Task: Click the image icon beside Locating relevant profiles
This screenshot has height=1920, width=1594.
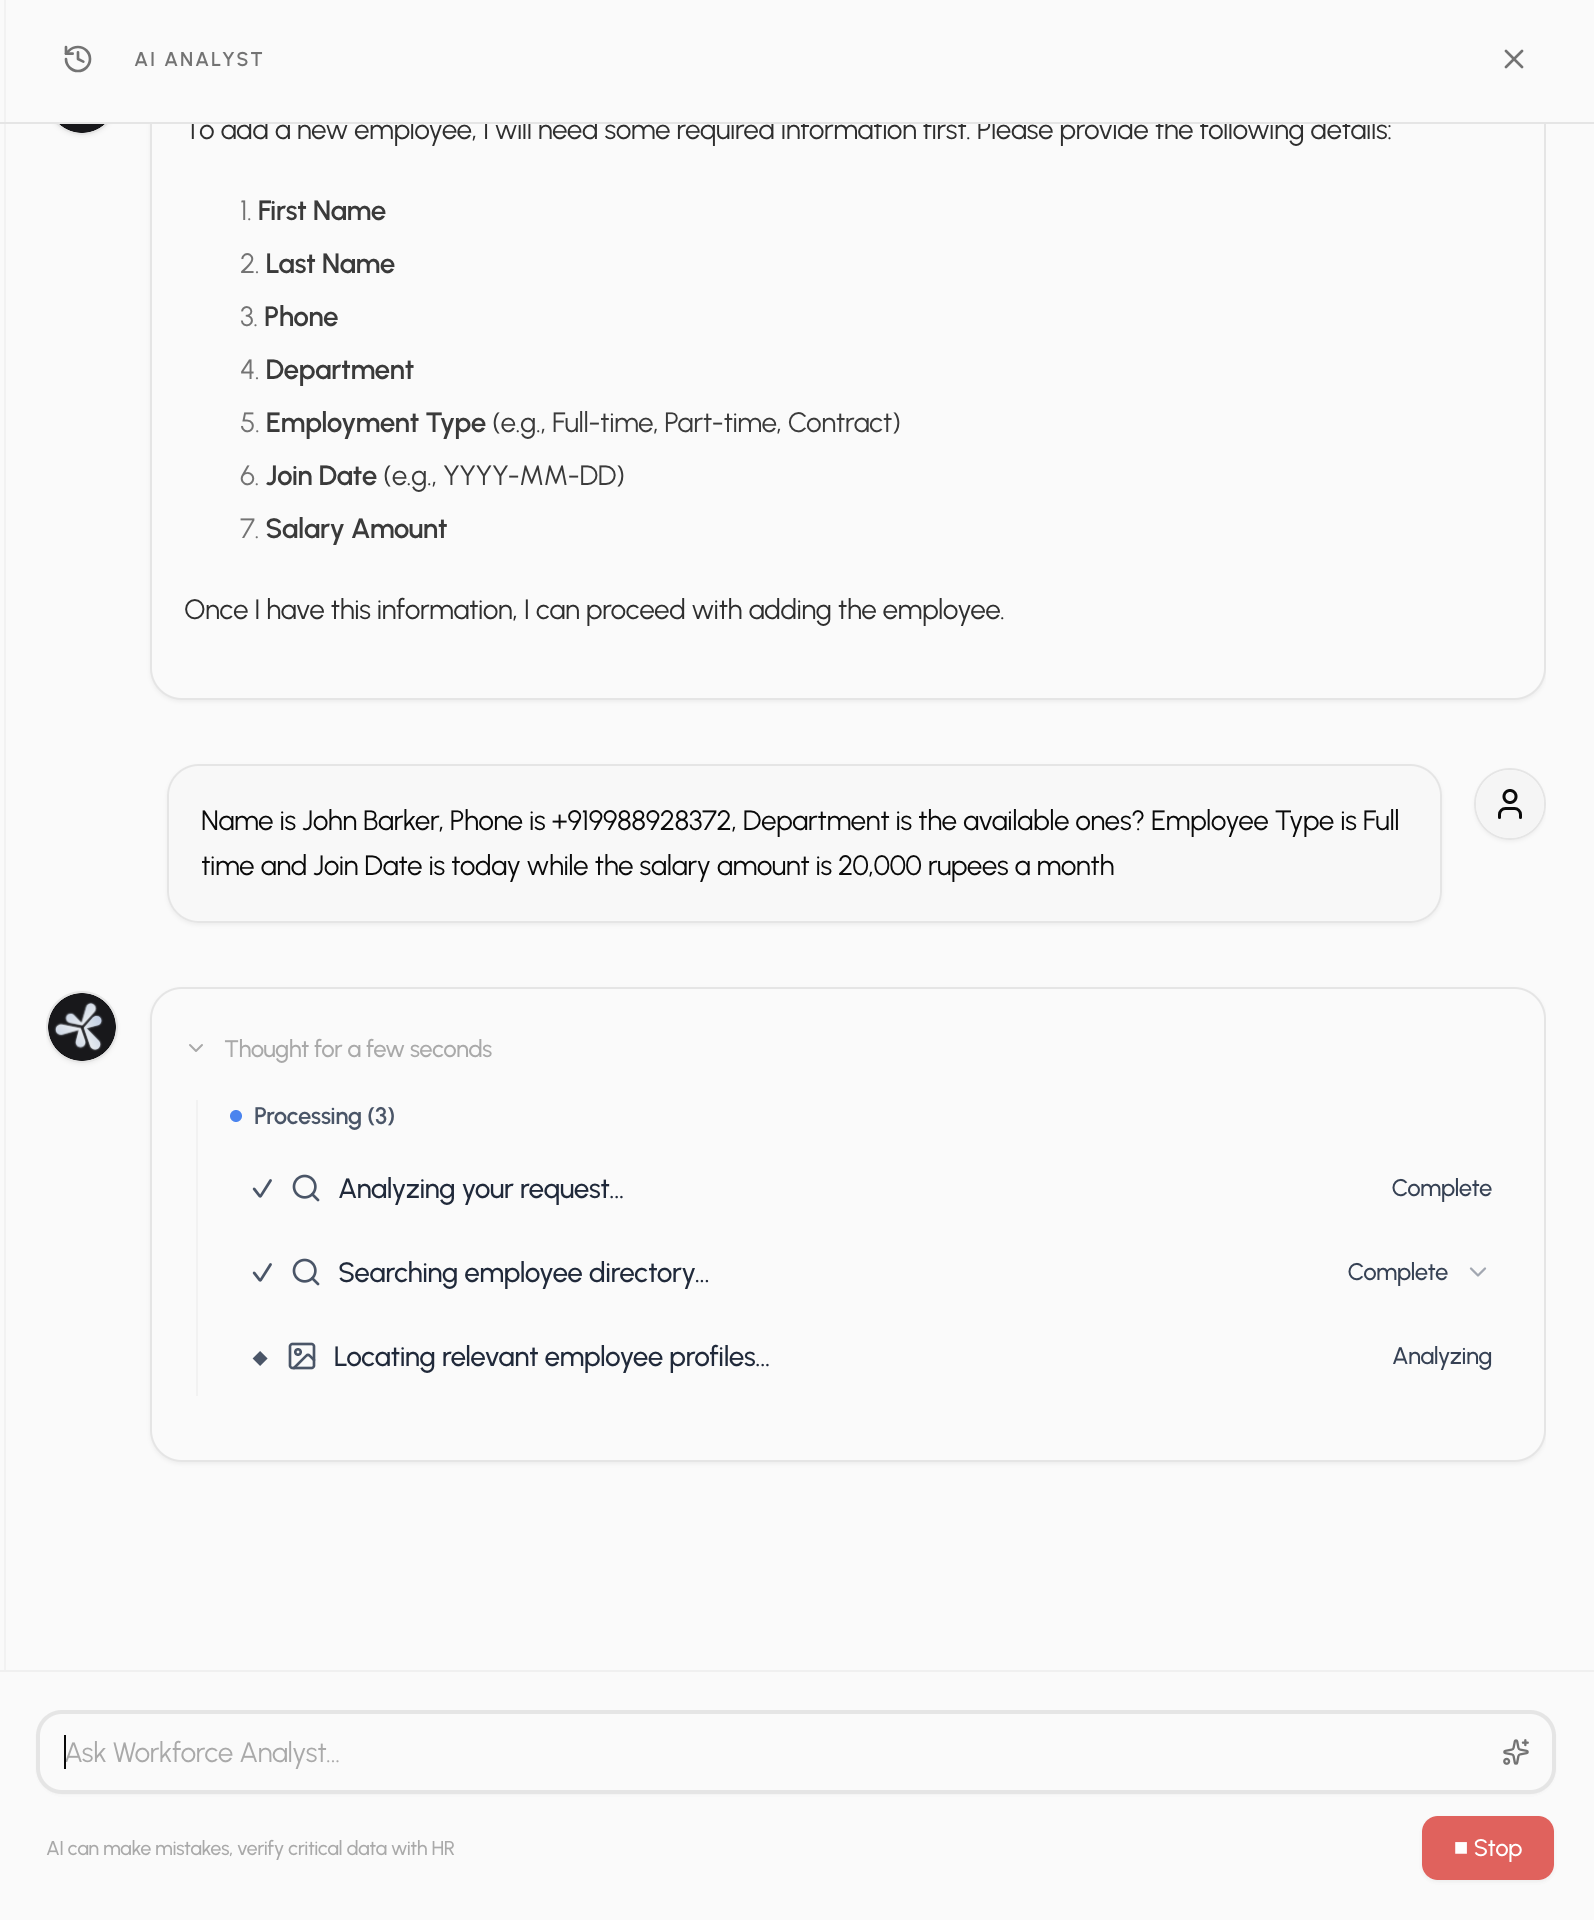Action: [304, 1356]
